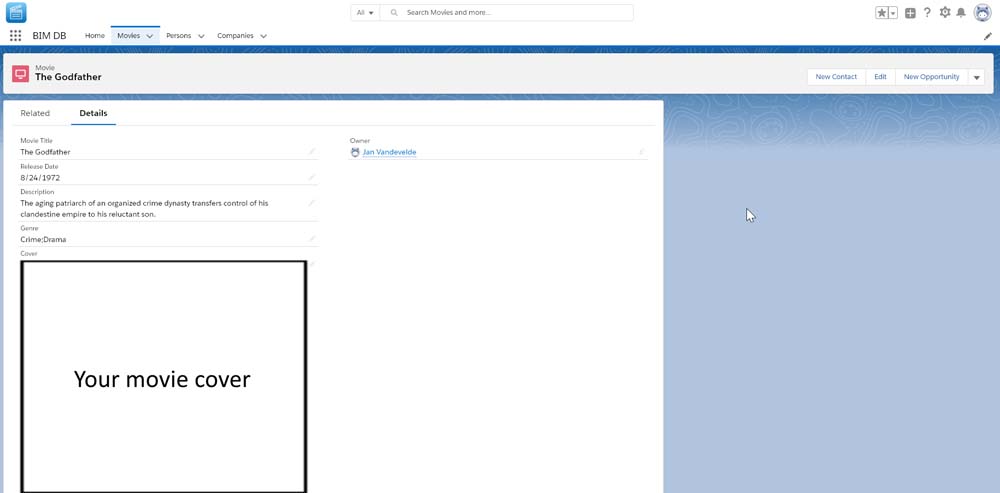
Task: Focus the Search Movies and more field
Action: pyautogui.click(x=506, y=12)
